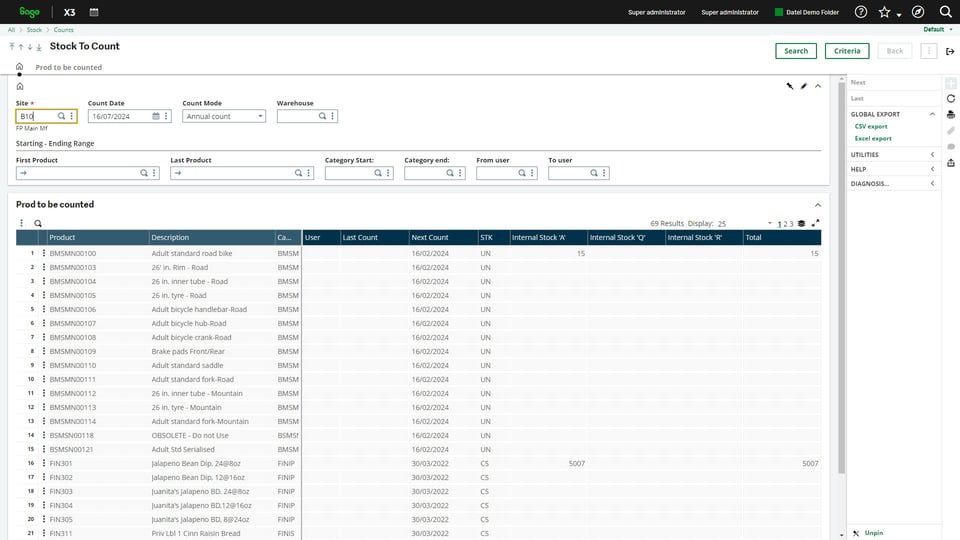Image resolution: width=960 pixels, height=540 pixels.
Task: Click the Search button
Action: [796, 51]
